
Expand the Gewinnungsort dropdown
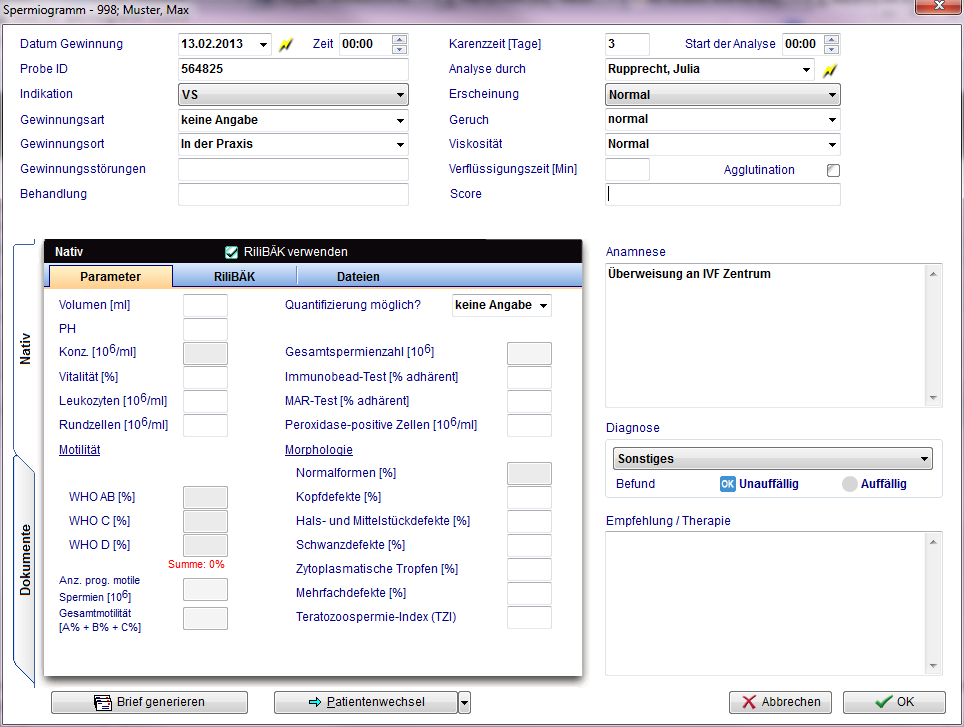pos(400,144)
